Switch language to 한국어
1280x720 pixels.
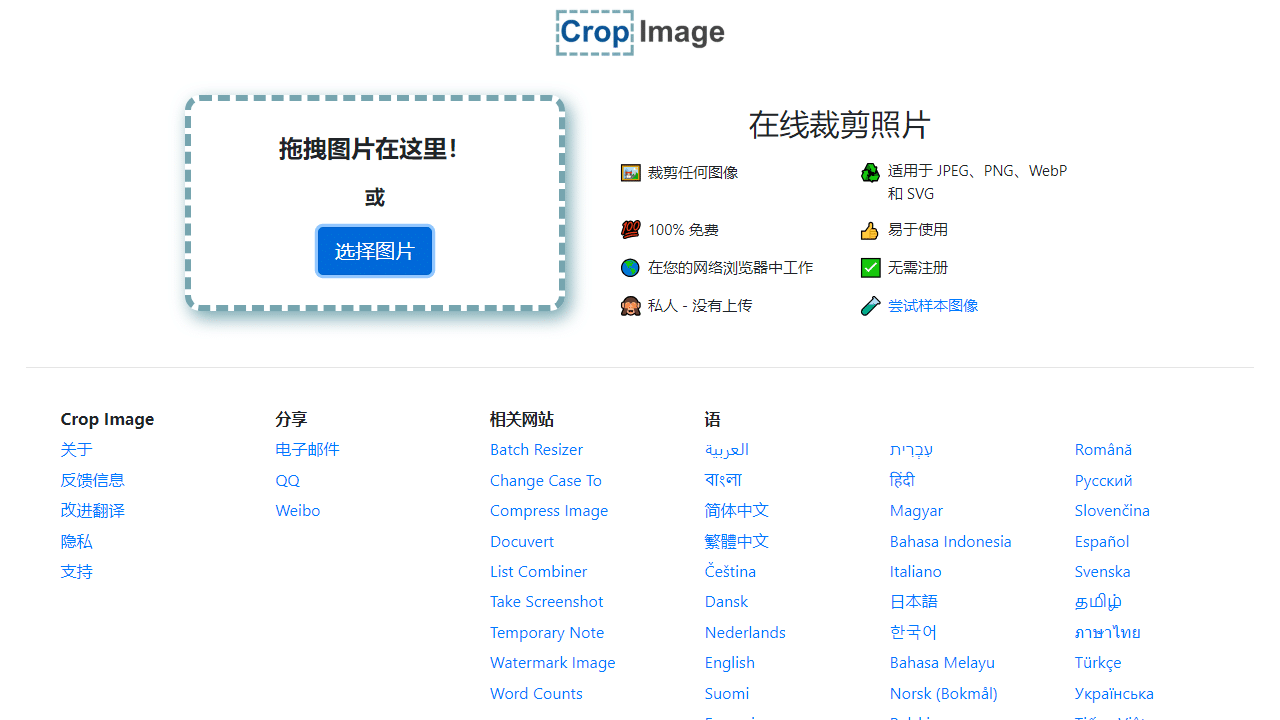[x=913, y=633]
